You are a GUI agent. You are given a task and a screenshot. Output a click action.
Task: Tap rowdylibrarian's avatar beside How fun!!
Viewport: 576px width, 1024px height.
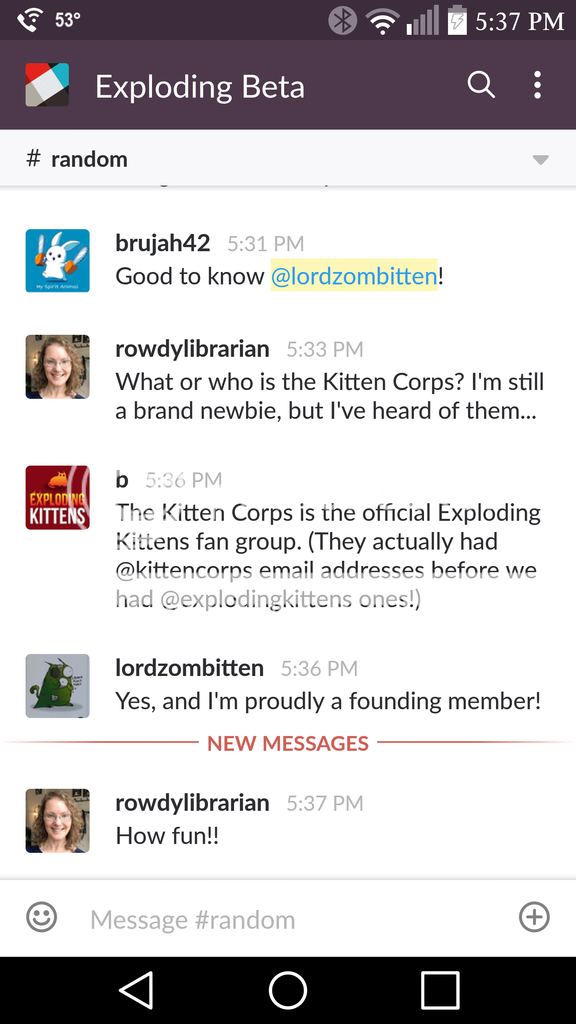tap(57, 820)
